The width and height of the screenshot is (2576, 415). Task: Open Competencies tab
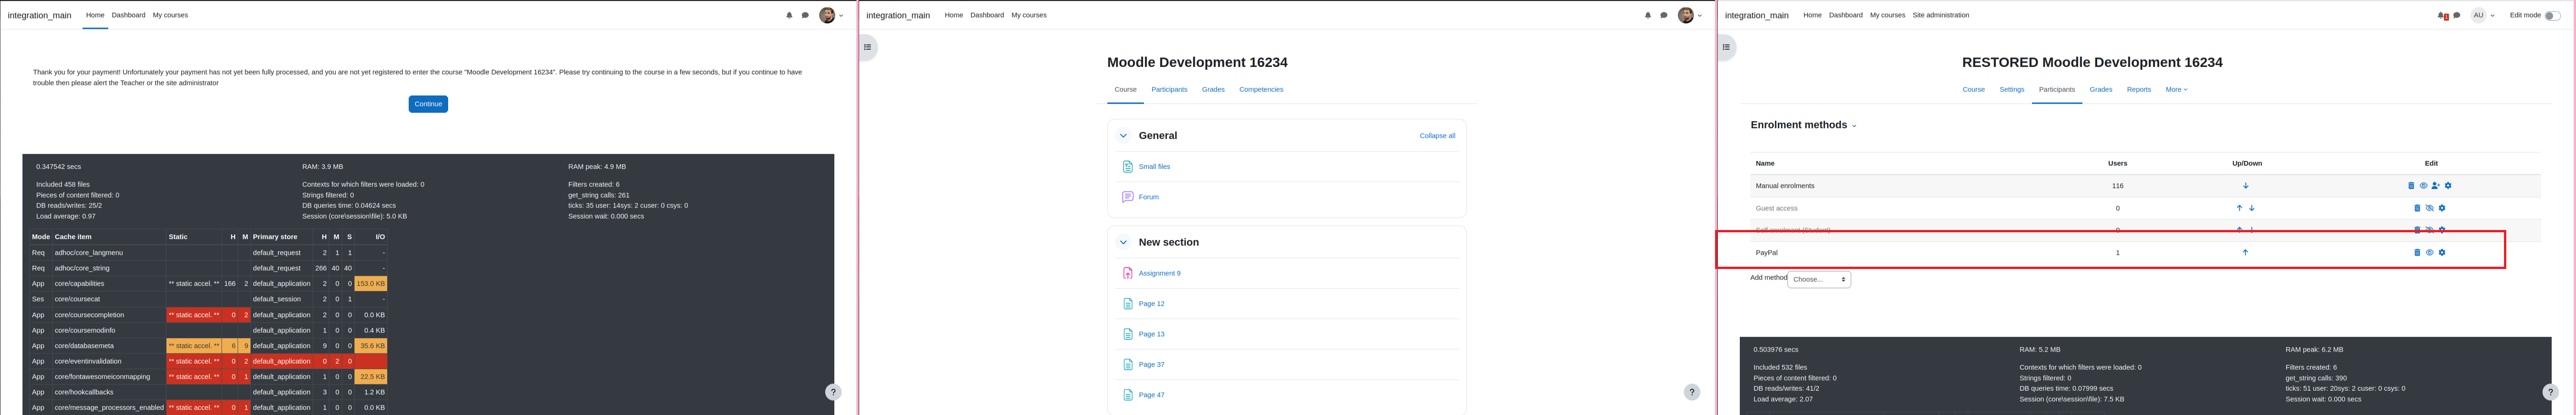click(1261, 90)
